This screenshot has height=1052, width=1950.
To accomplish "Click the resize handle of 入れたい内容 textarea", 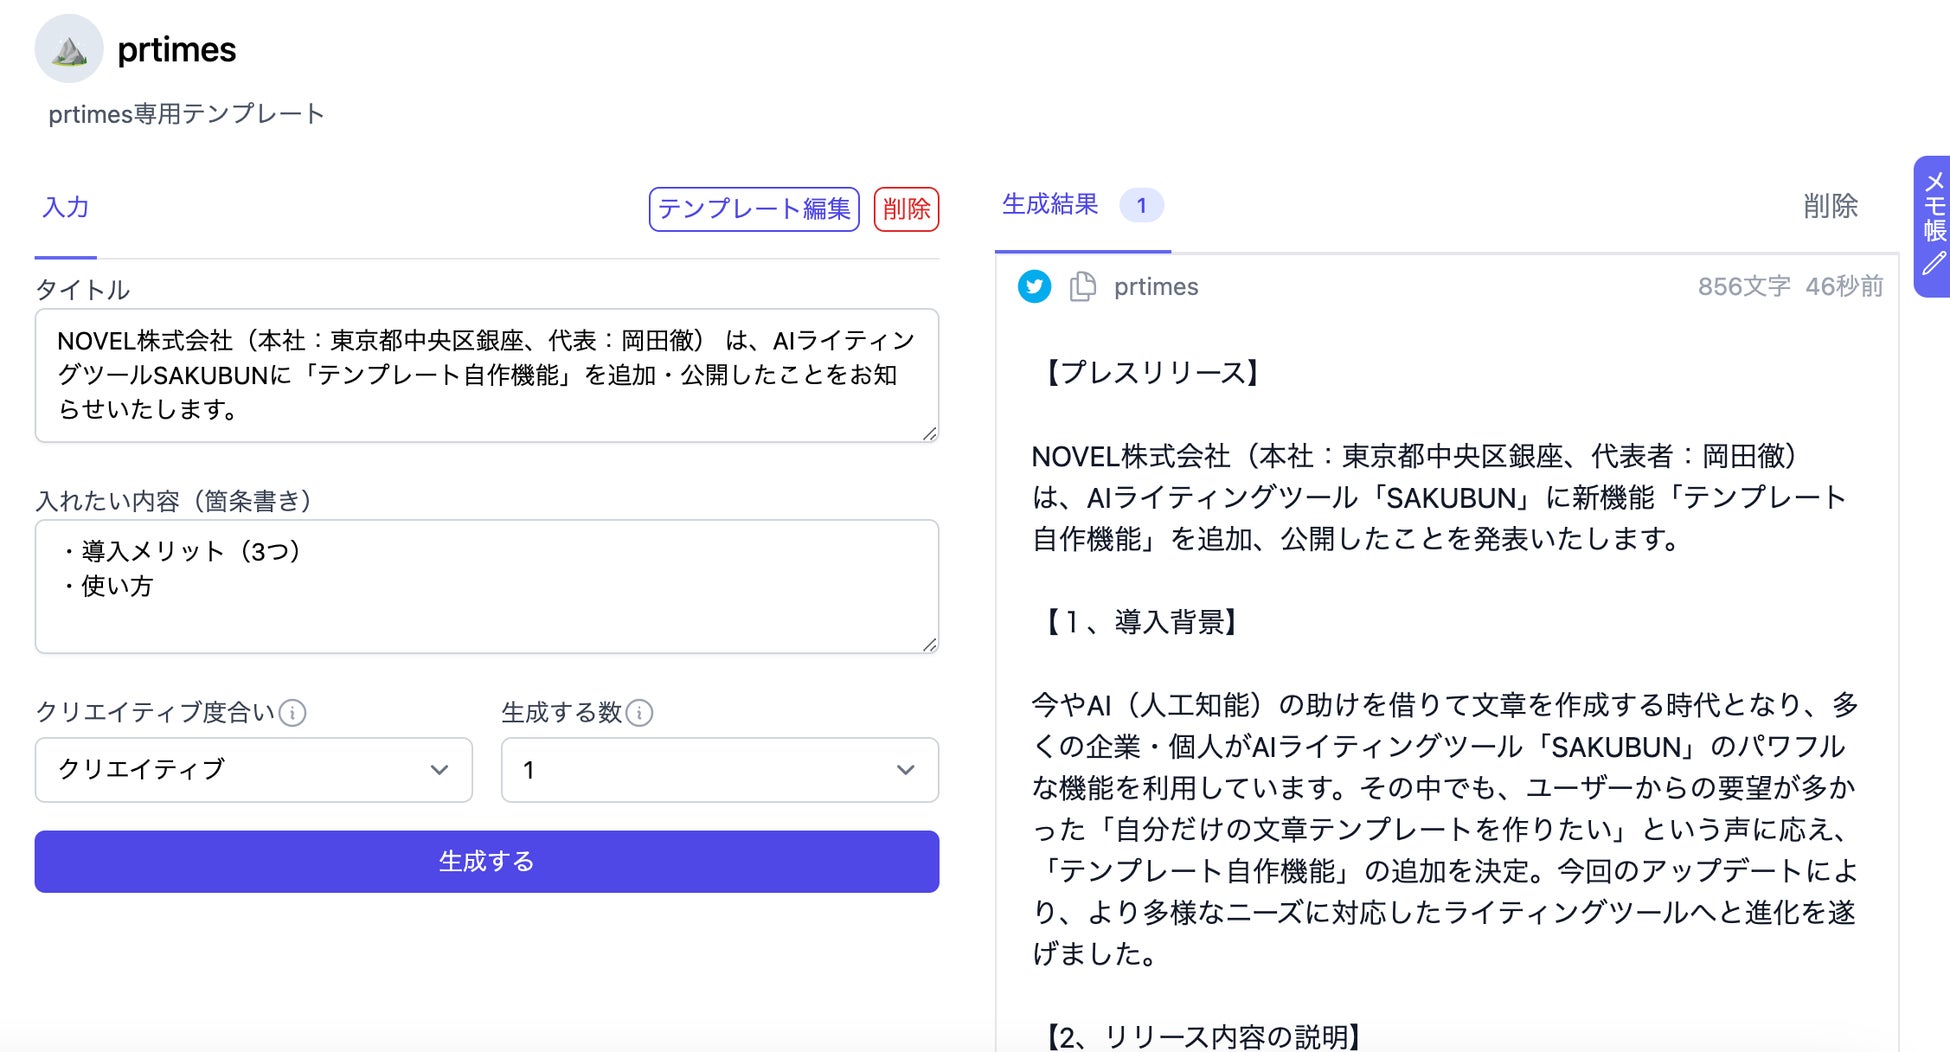I will [x=929, y=644].
